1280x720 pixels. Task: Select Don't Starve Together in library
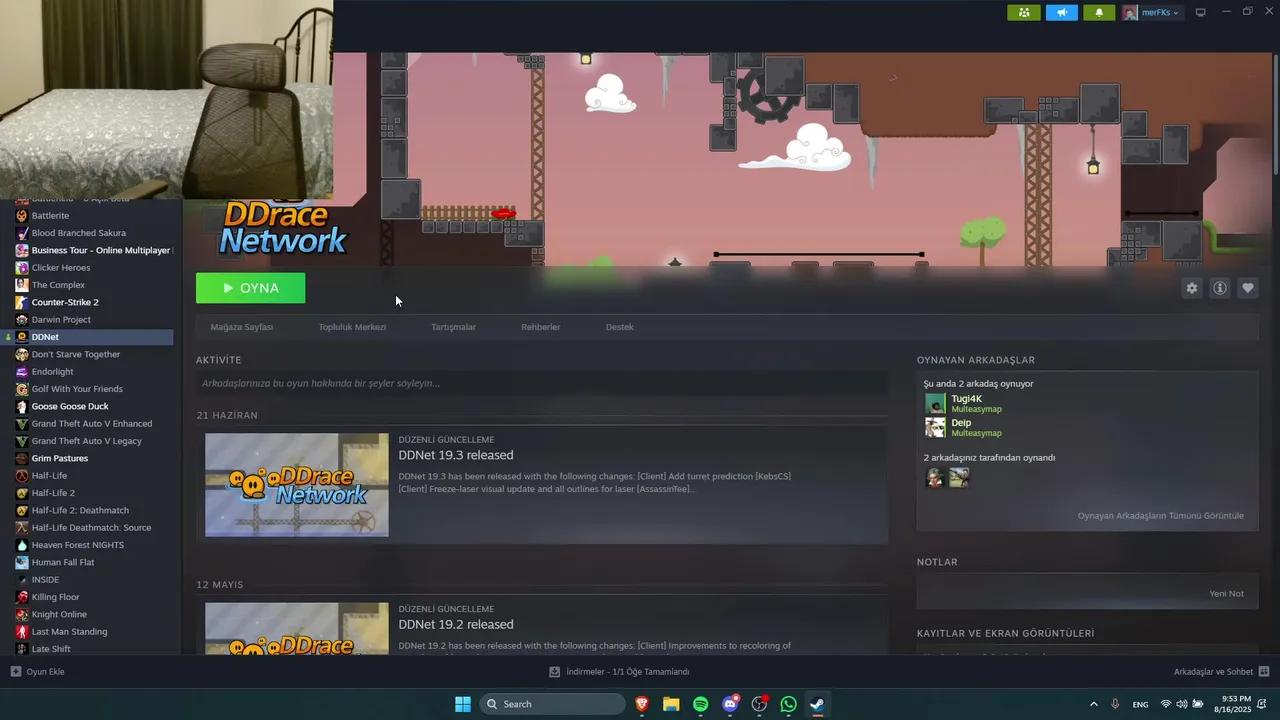(76, 354)
